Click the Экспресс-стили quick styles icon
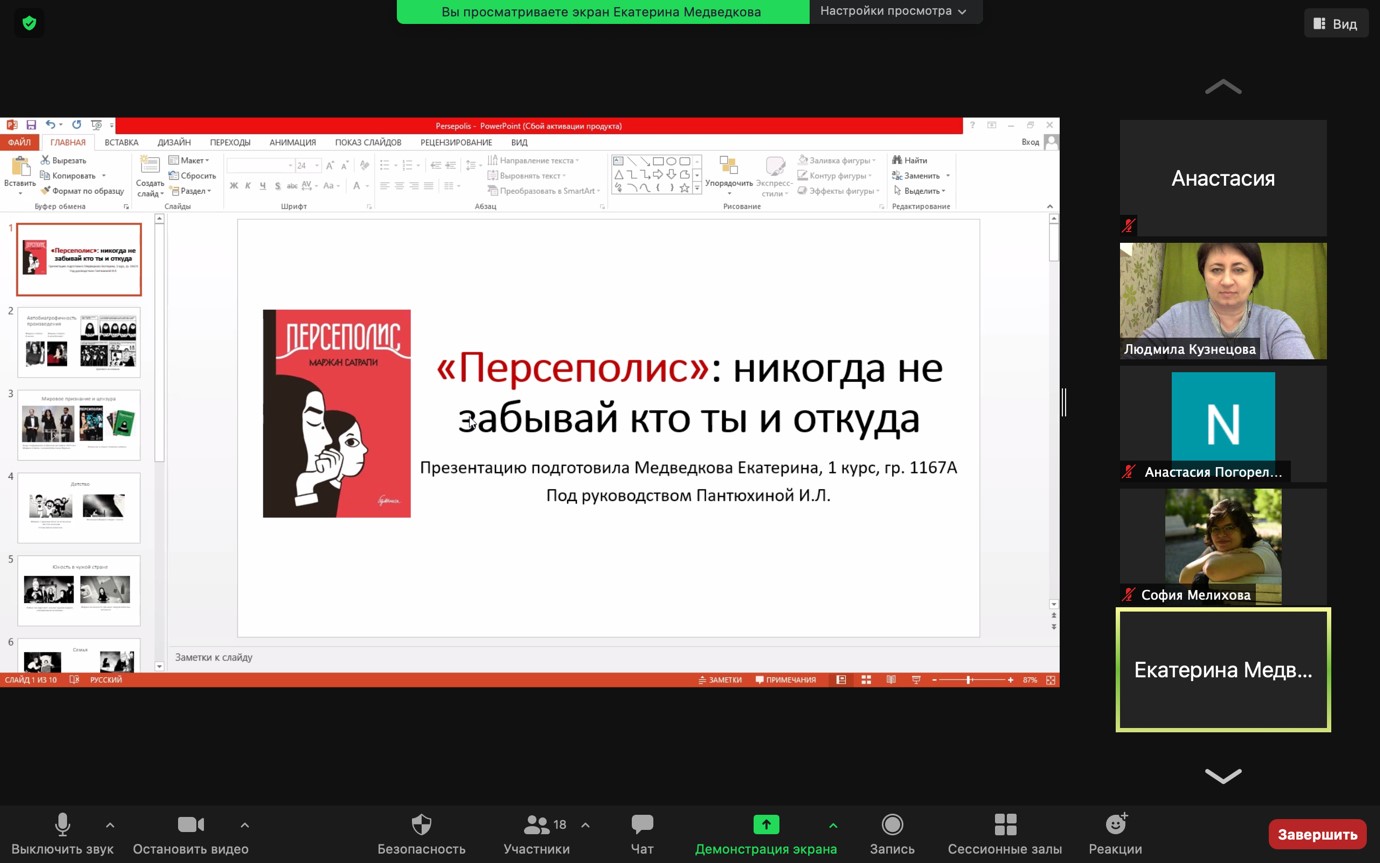Image resolution: width=1380 pixels, height=863 pixels. point(775,166)
